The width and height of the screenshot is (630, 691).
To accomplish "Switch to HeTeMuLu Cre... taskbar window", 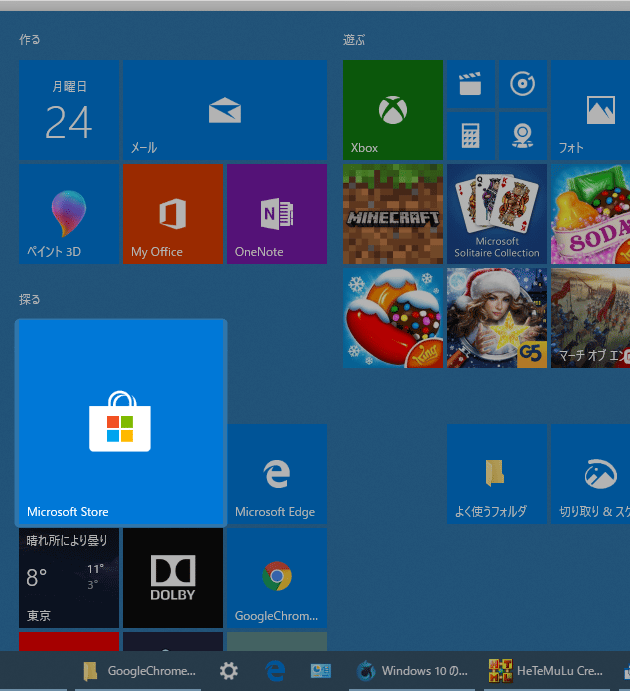I will [x=545, y=671].
